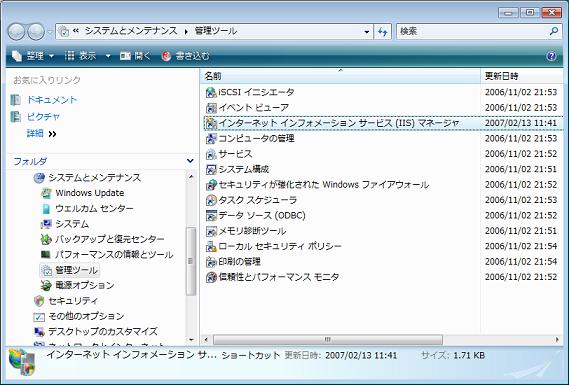Sort by the 更新日時 column header
Screen dimensions: 569x385
523,76
